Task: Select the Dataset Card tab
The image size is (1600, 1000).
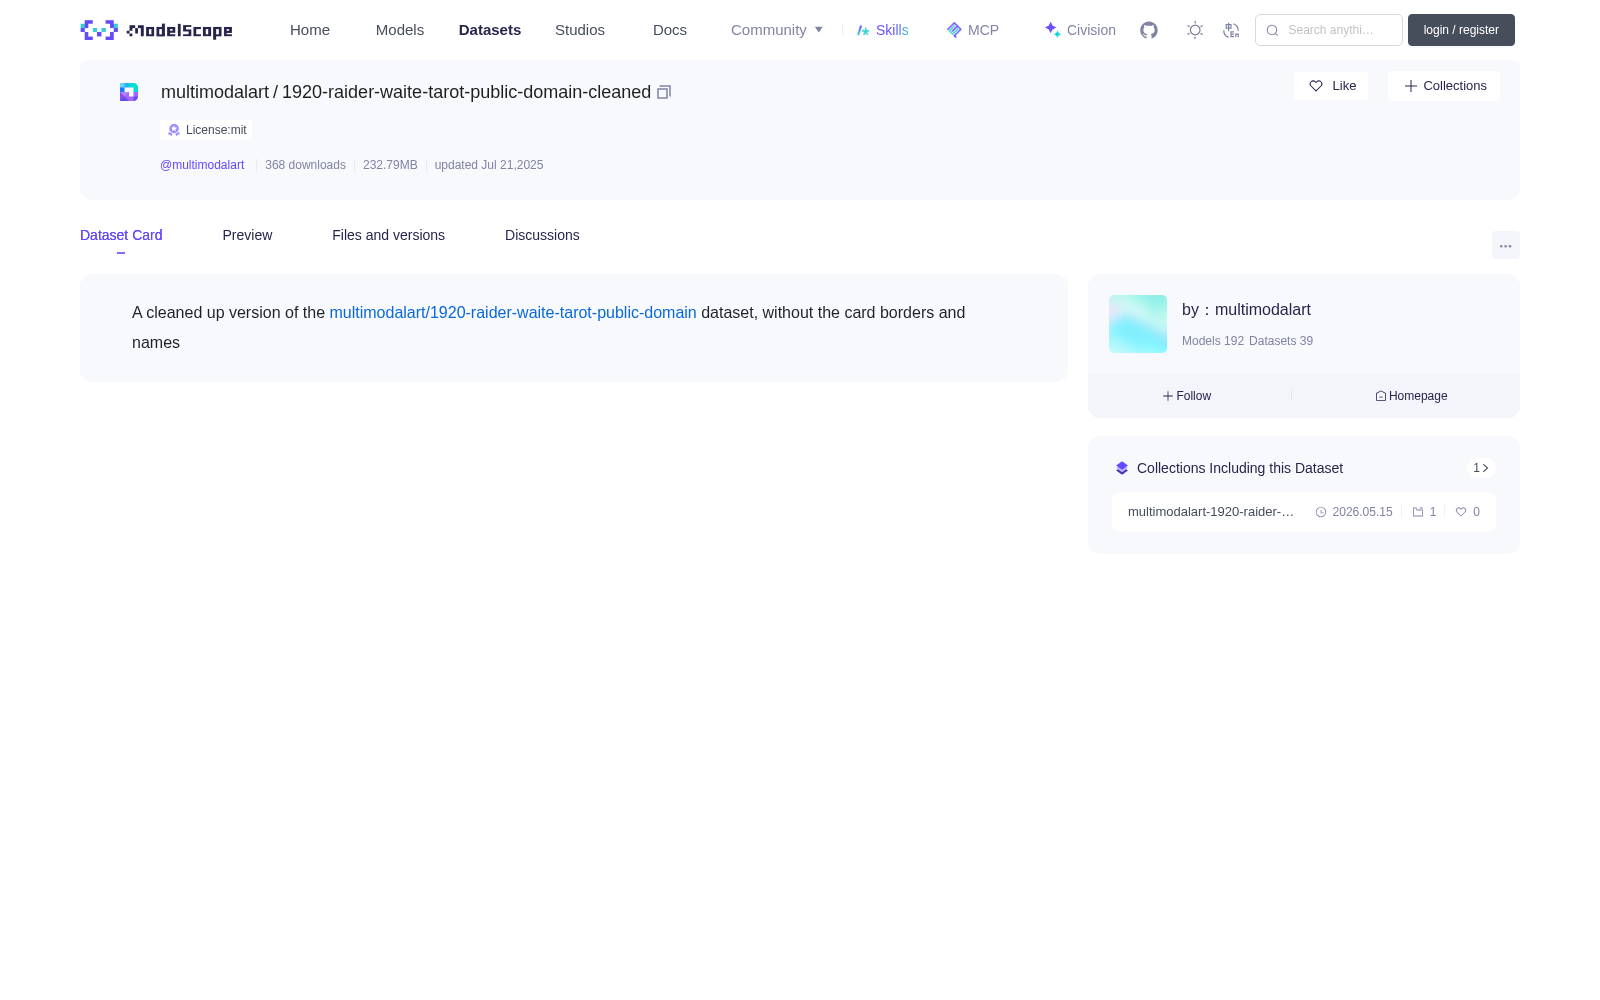Action: pos(121,235)
